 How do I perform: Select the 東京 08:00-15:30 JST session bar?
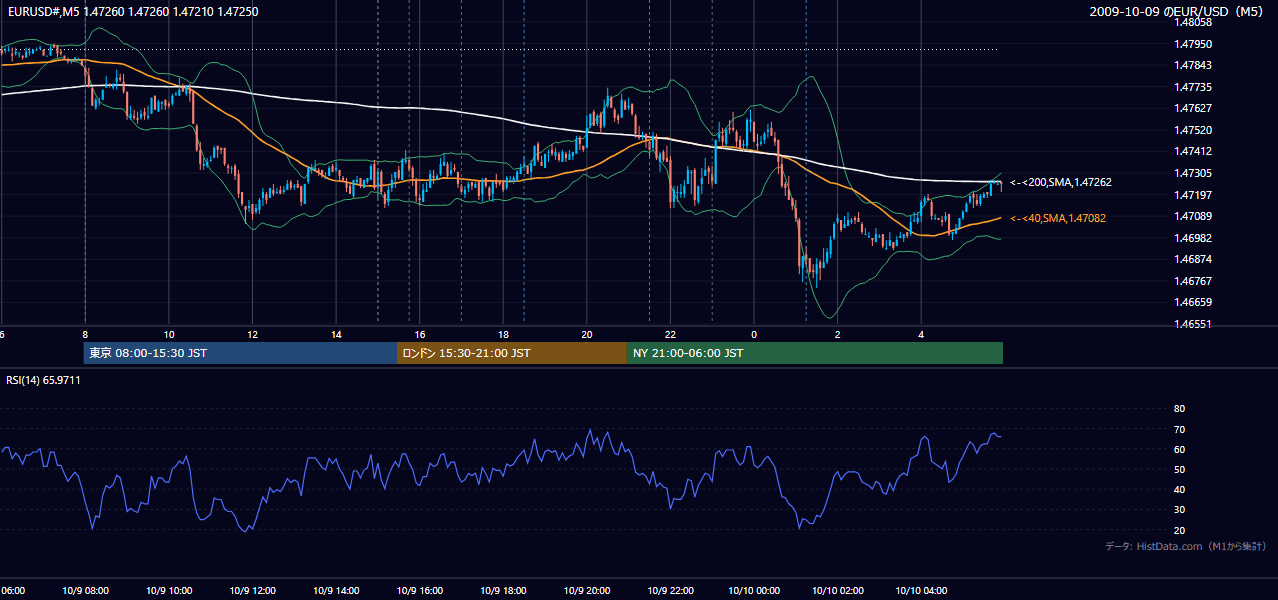(240, 353)
